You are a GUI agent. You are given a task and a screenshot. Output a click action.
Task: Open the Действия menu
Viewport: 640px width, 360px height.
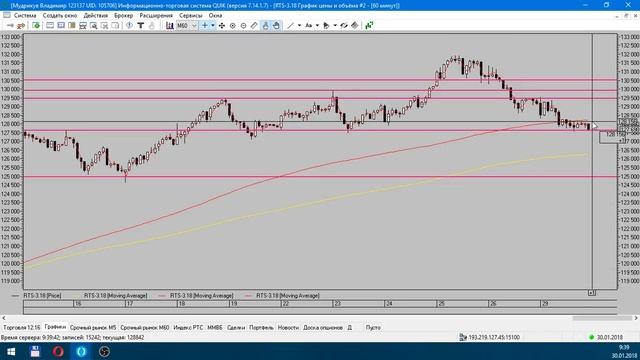pos(96,16)
